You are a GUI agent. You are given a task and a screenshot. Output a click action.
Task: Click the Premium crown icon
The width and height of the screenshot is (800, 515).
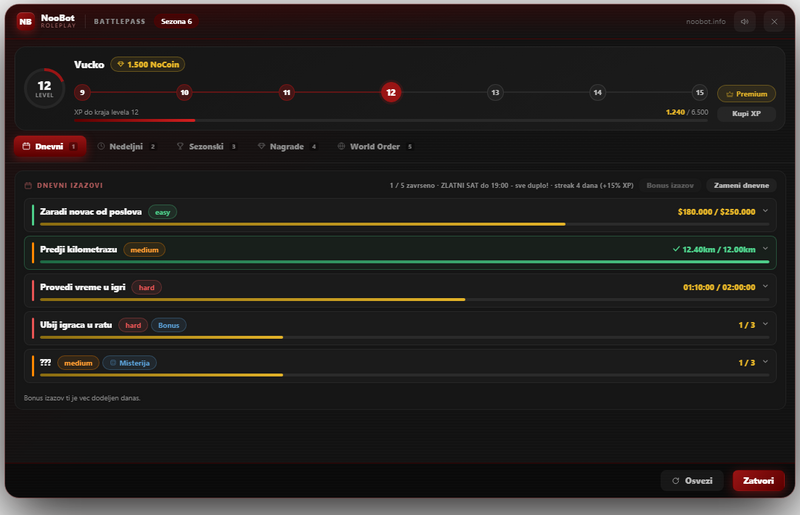coord(730,94)
